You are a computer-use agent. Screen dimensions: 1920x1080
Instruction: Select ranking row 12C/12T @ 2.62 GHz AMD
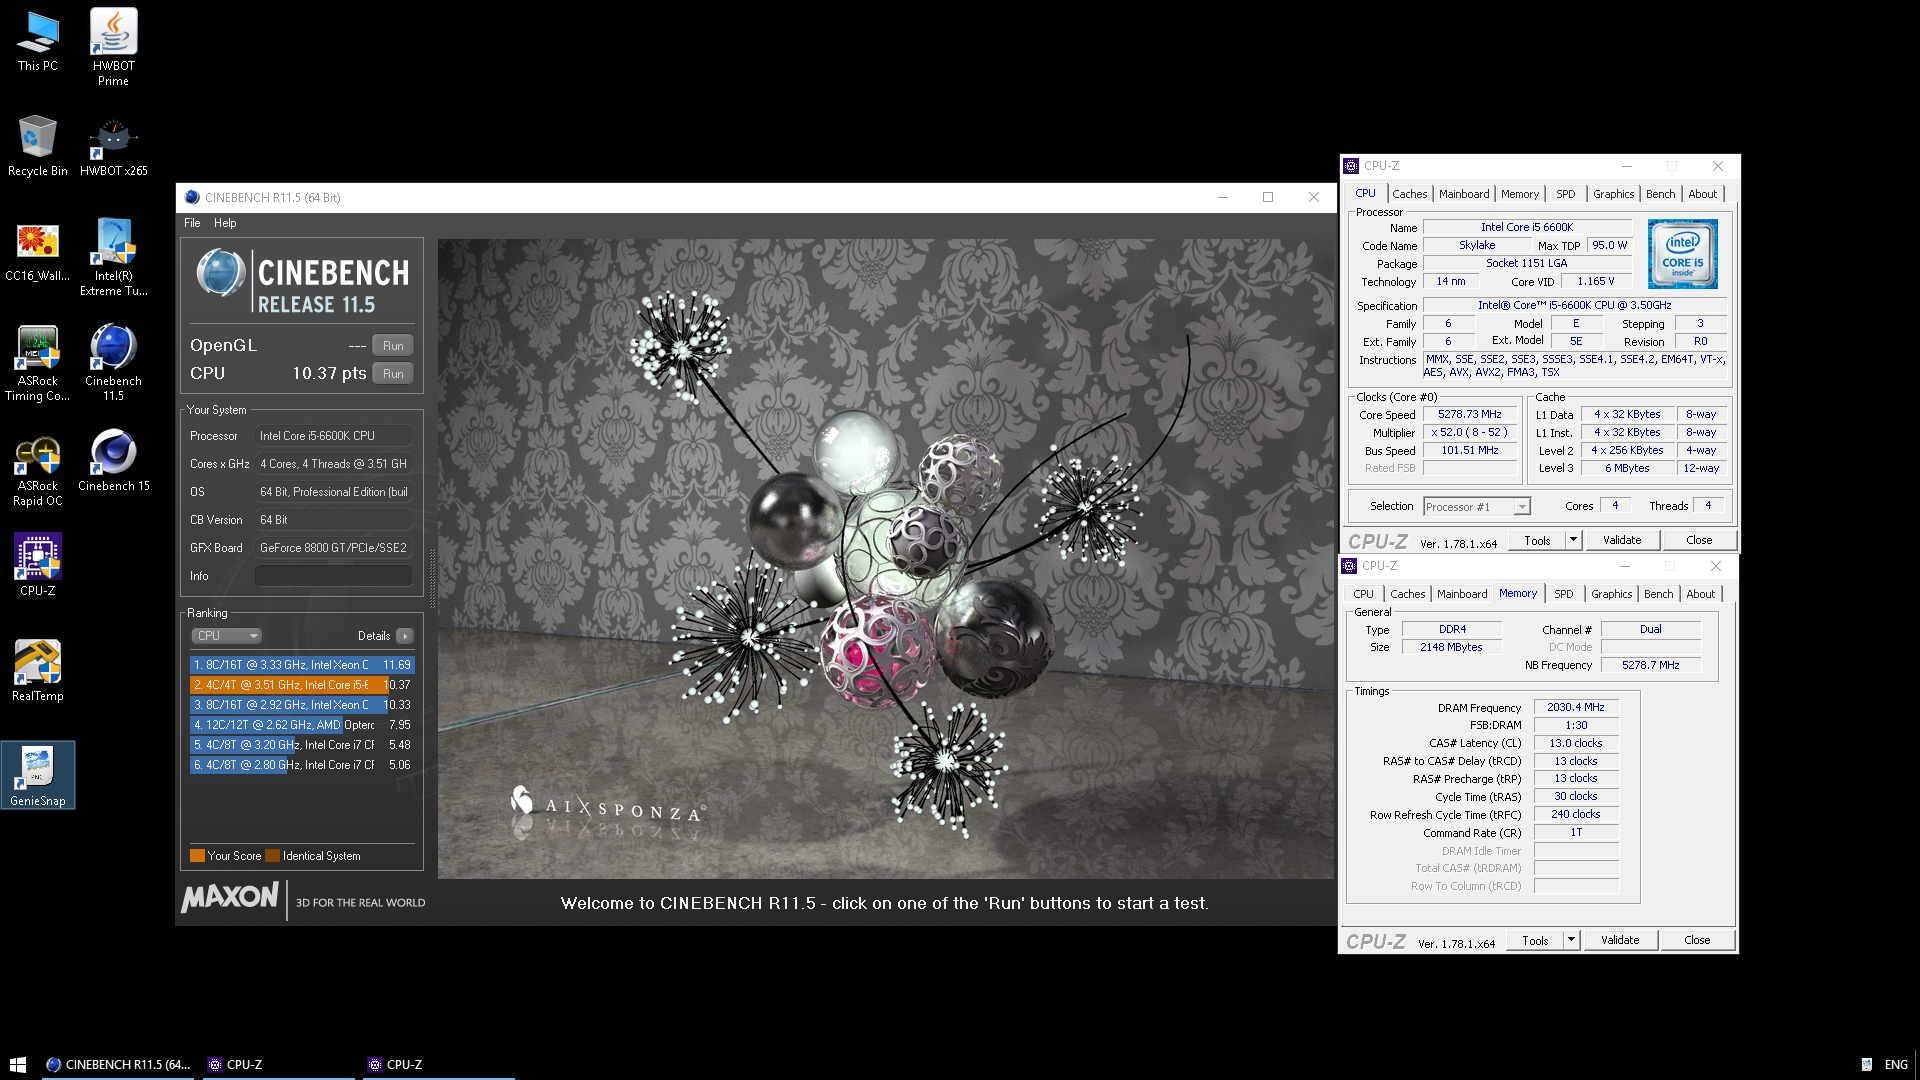coord(301,725)
